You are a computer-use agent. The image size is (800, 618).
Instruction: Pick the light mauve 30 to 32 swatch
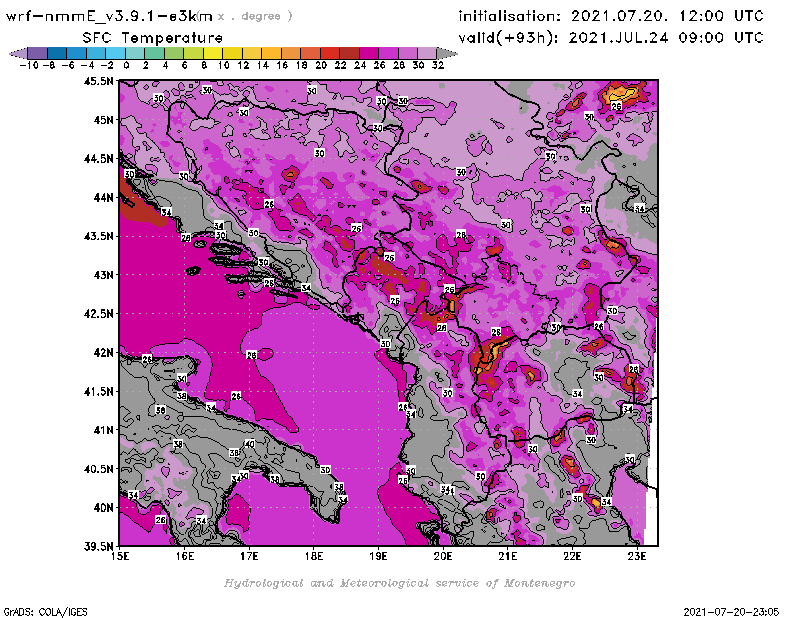[x=427, y=54]
